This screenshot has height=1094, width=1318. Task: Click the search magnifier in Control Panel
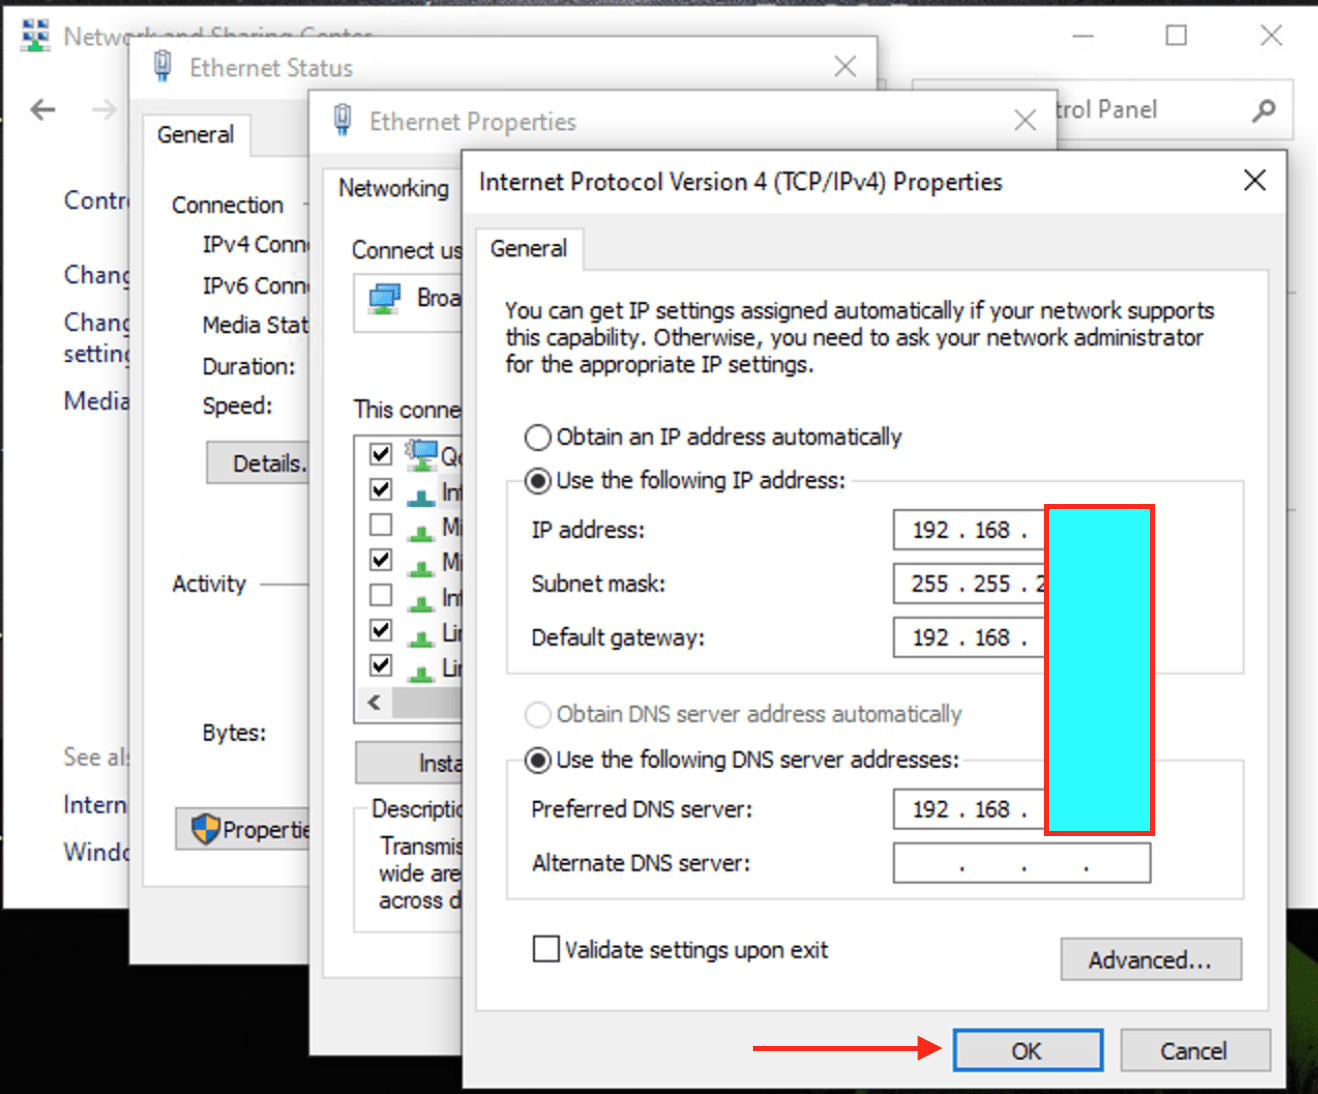click(x=1264, y=110)
